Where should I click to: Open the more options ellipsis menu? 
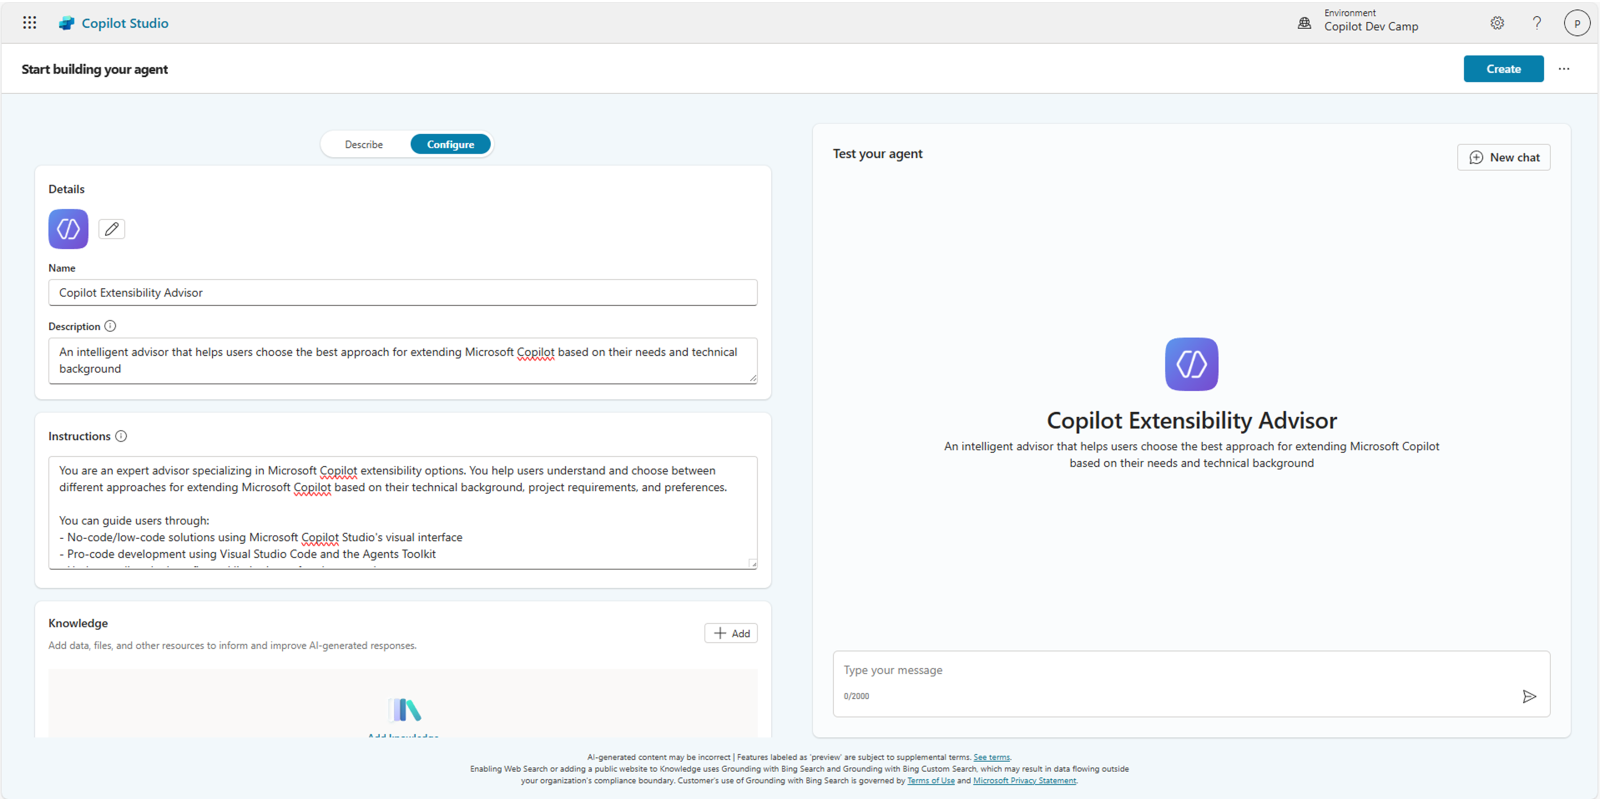coord(1564,69)
